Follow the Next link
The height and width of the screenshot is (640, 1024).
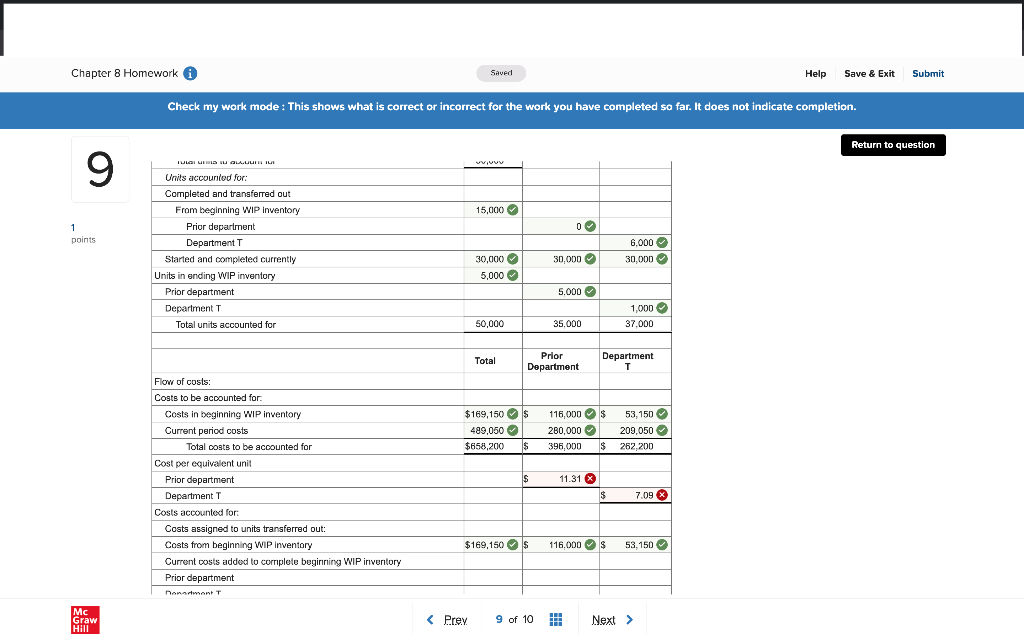click(x=604, y=619)
